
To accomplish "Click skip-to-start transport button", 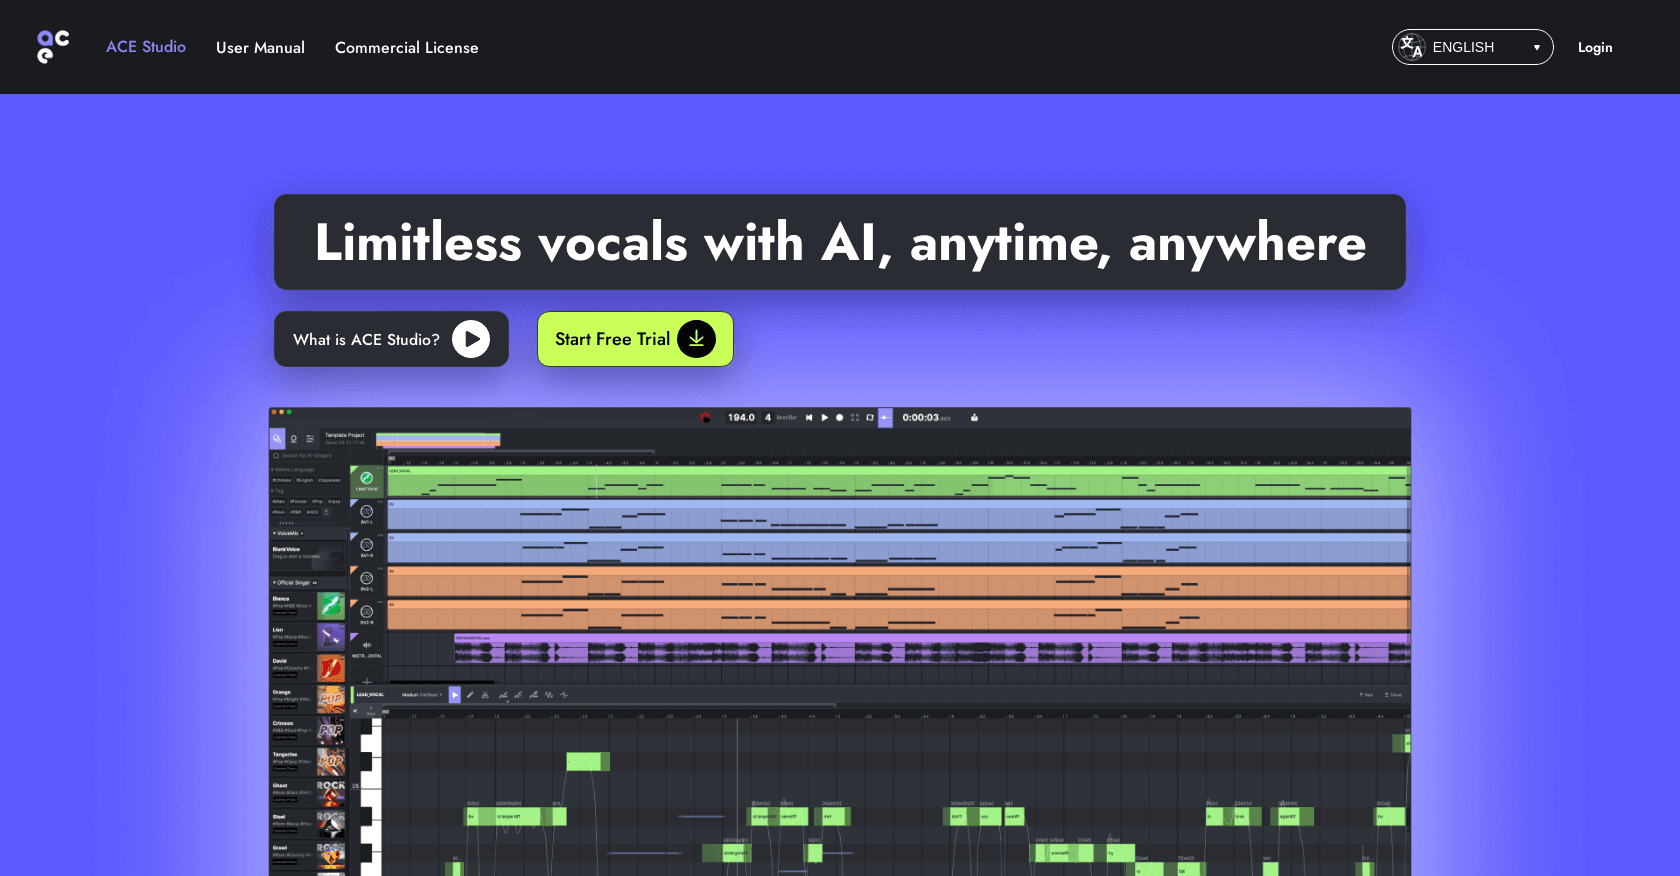I will click(809, 417).
